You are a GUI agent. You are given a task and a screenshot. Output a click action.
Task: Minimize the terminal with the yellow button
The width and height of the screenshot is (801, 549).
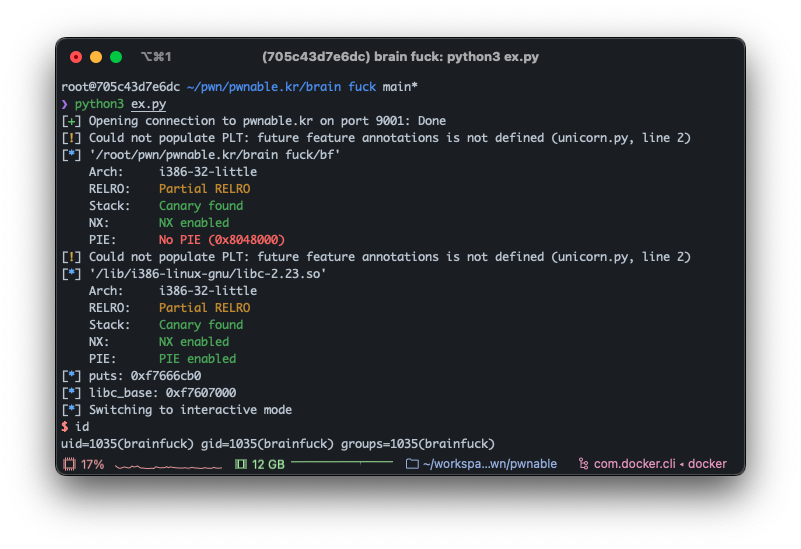96,57
